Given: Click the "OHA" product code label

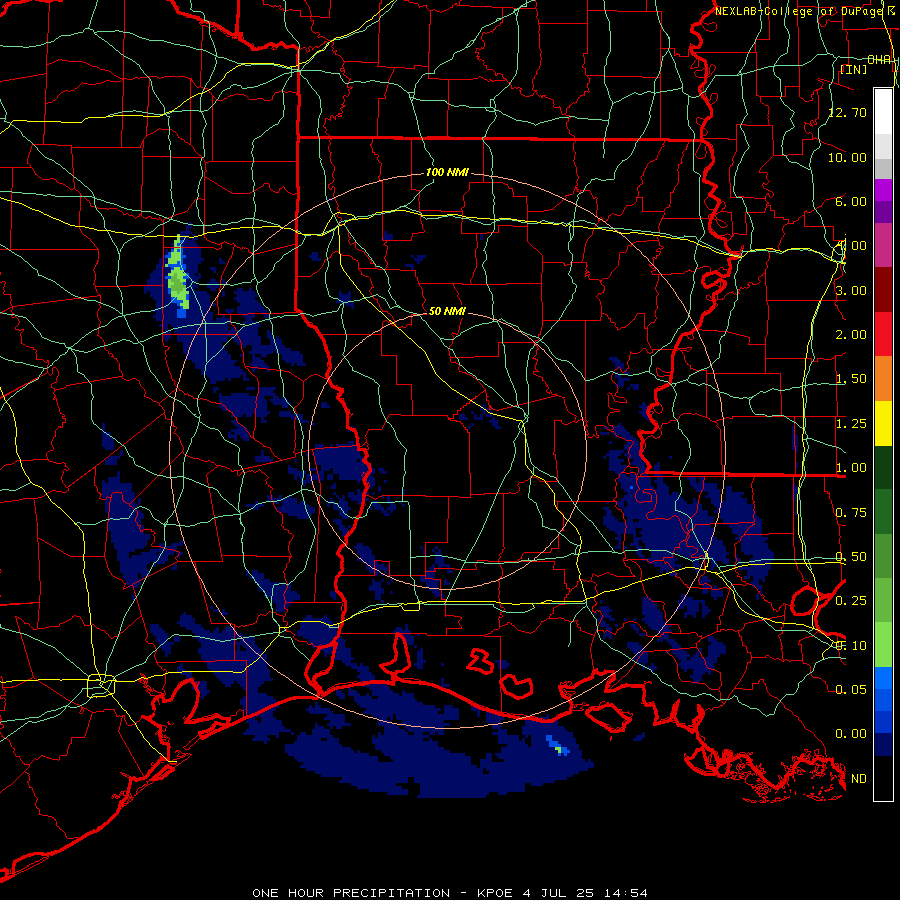Looking at the screenshot, I should 879,59.
